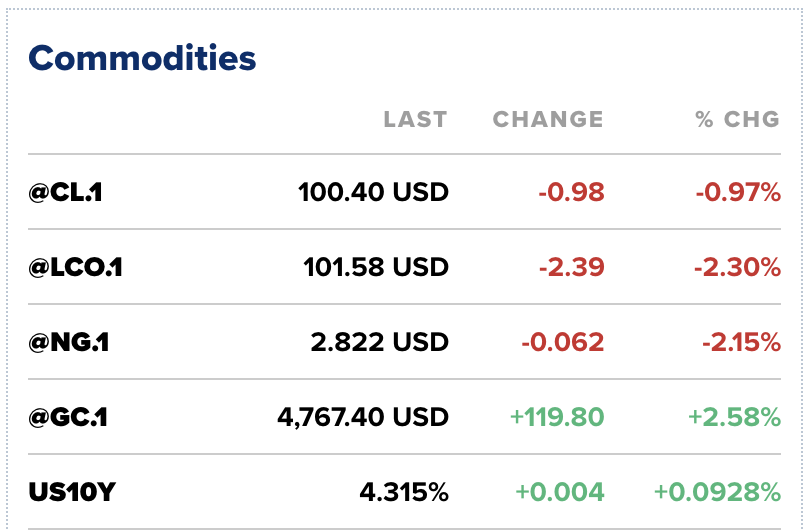
Task: Open the Commodities section heading
Action: tap(142, 58)
